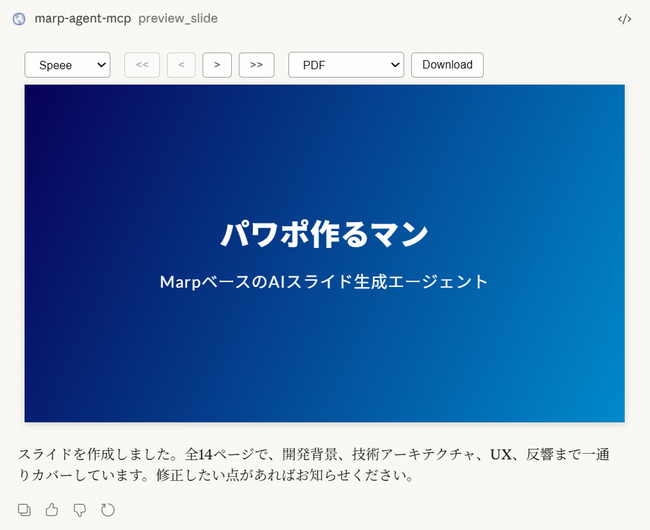This screenshot has height=530, width=650.
Task: Go to the first slide button
Action: [x=142, y=65]
